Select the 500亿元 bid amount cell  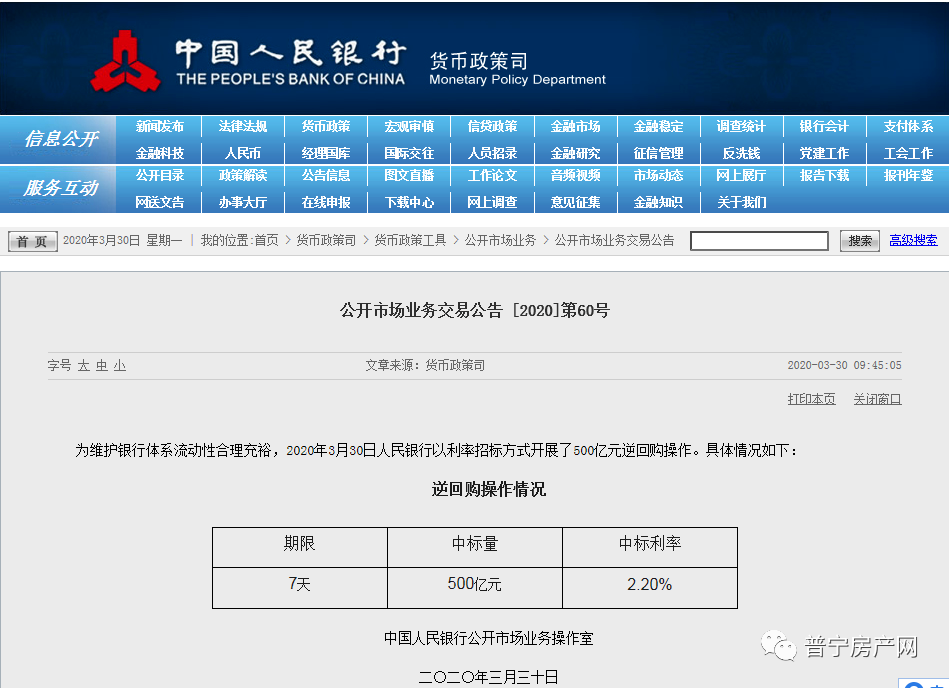coord(474,588)
